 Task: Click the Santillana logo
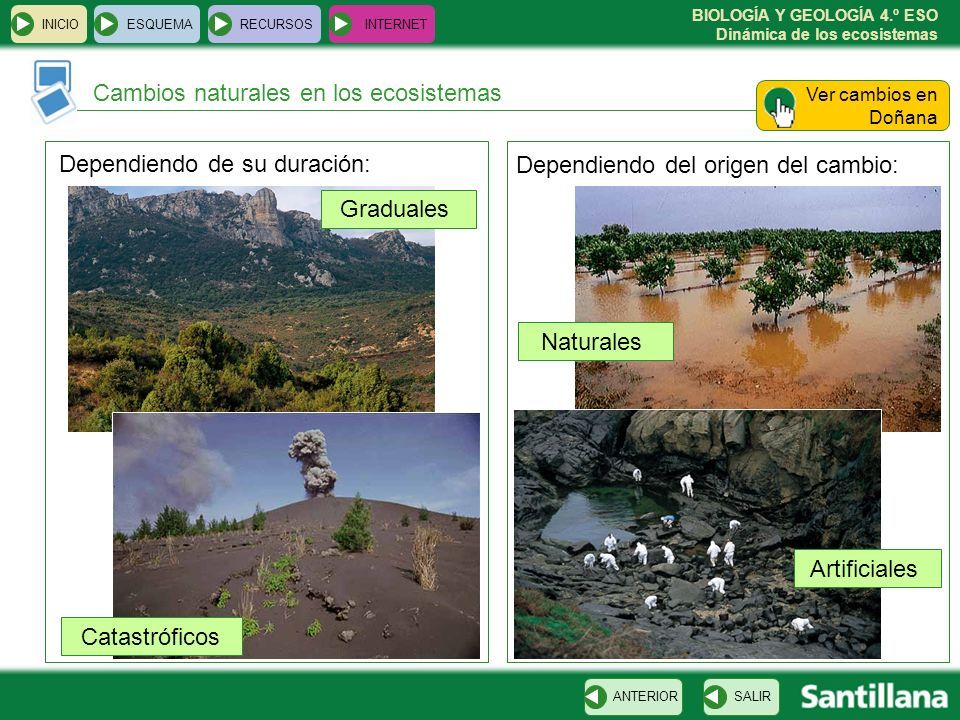874,697
